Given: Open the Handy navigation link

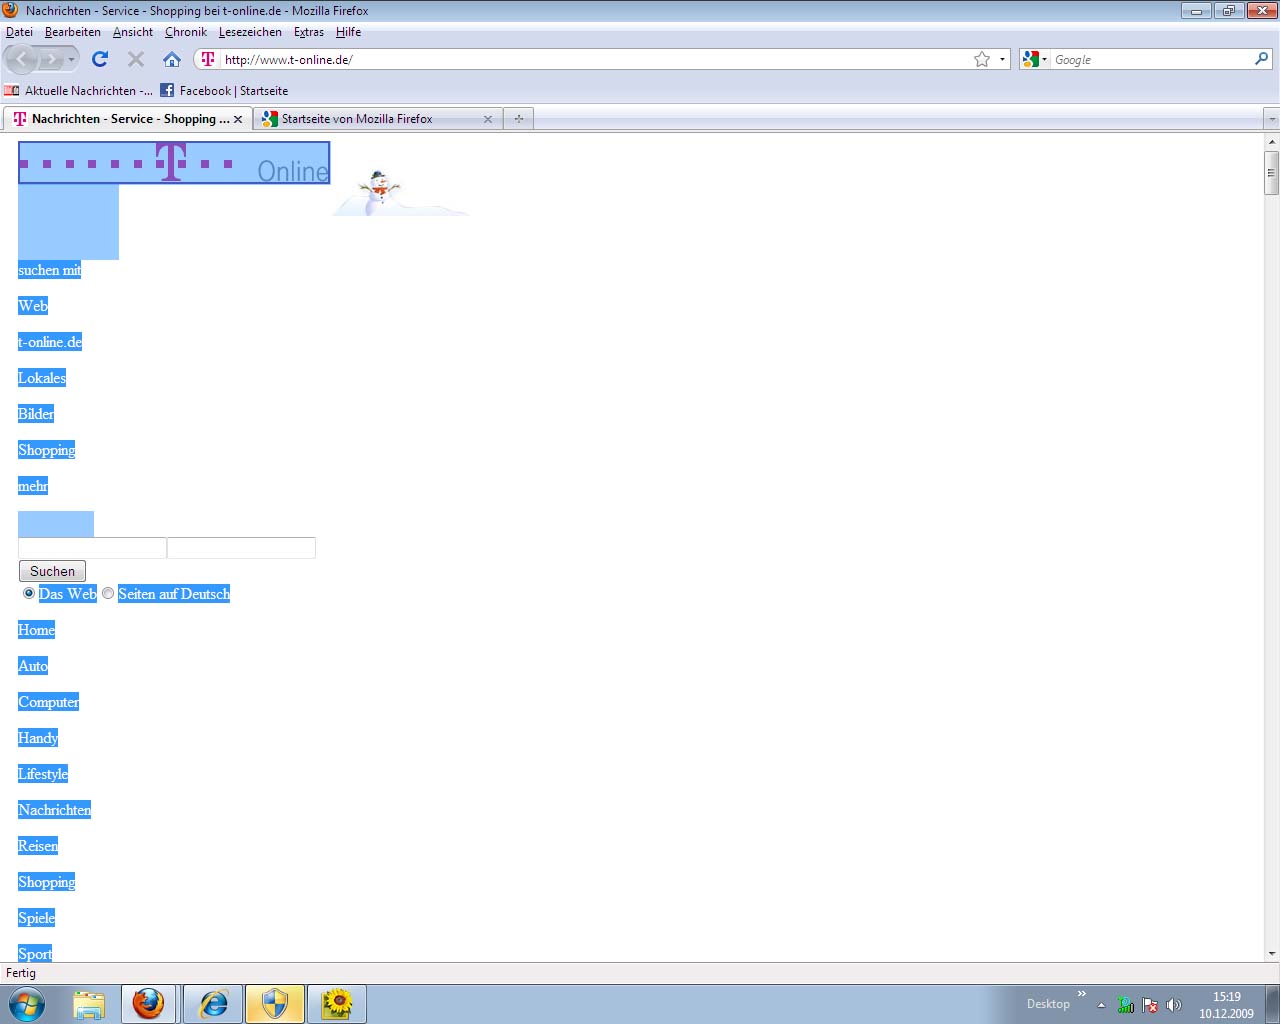Looking at the screenshot, I should [38, 738].
